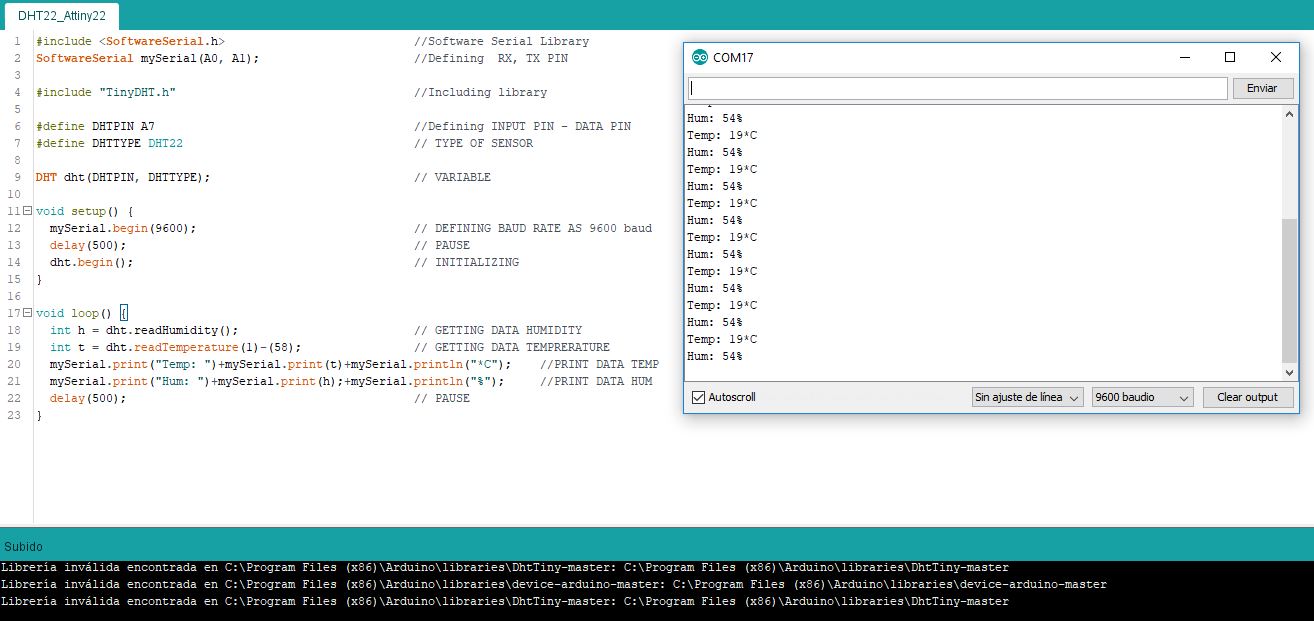Click the 'void loop()' code text
This screenshot has height=621, width=1314.
pos(74,314)
